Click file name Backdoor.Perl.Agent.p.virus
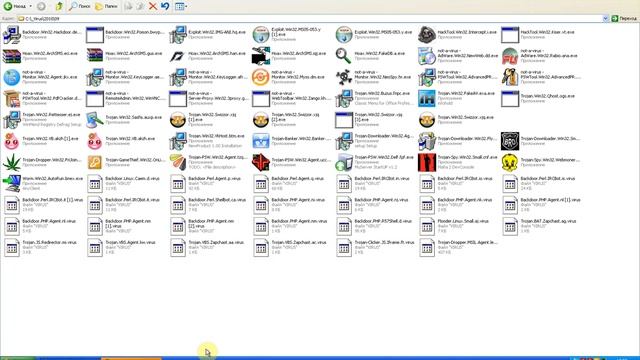Screen dimensions: 640x360 point(214,178)
